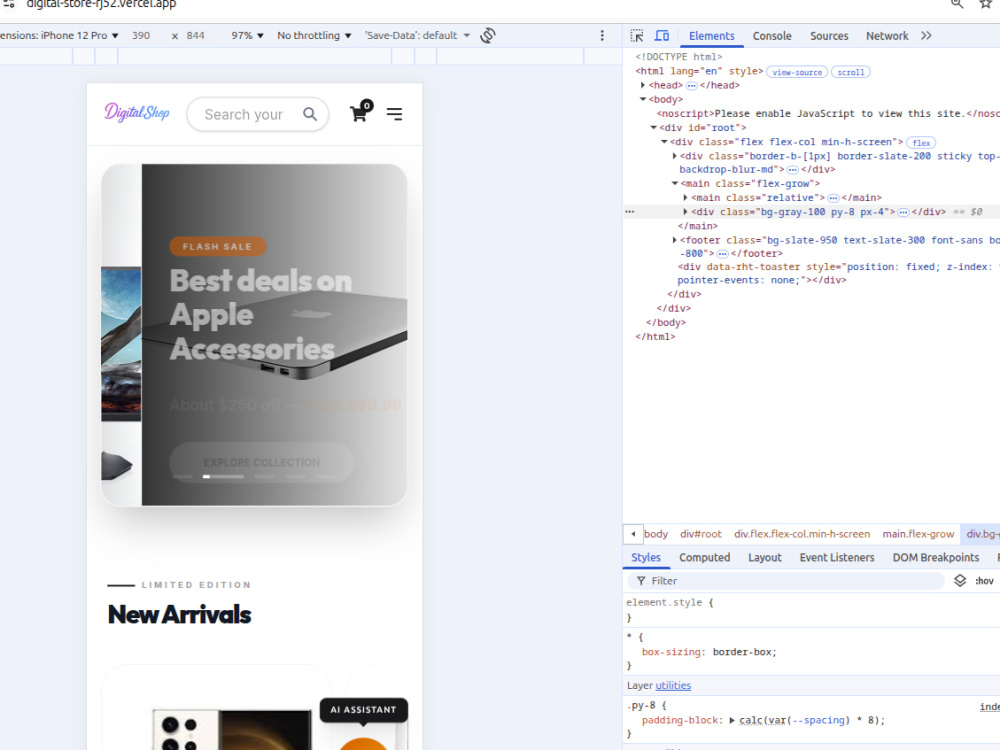Viewport: 1000px width, 750px height.
Task: Click the view-source badge
Action: [x=797, y=72]
